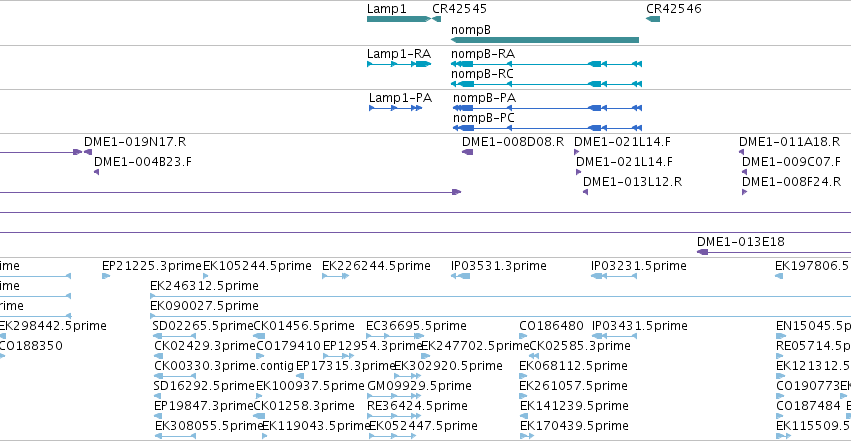The height and width of the screenshot is (441, 851).
Task: Select the nompB-RA transcript glyph
Action: (x=547, y=64)
